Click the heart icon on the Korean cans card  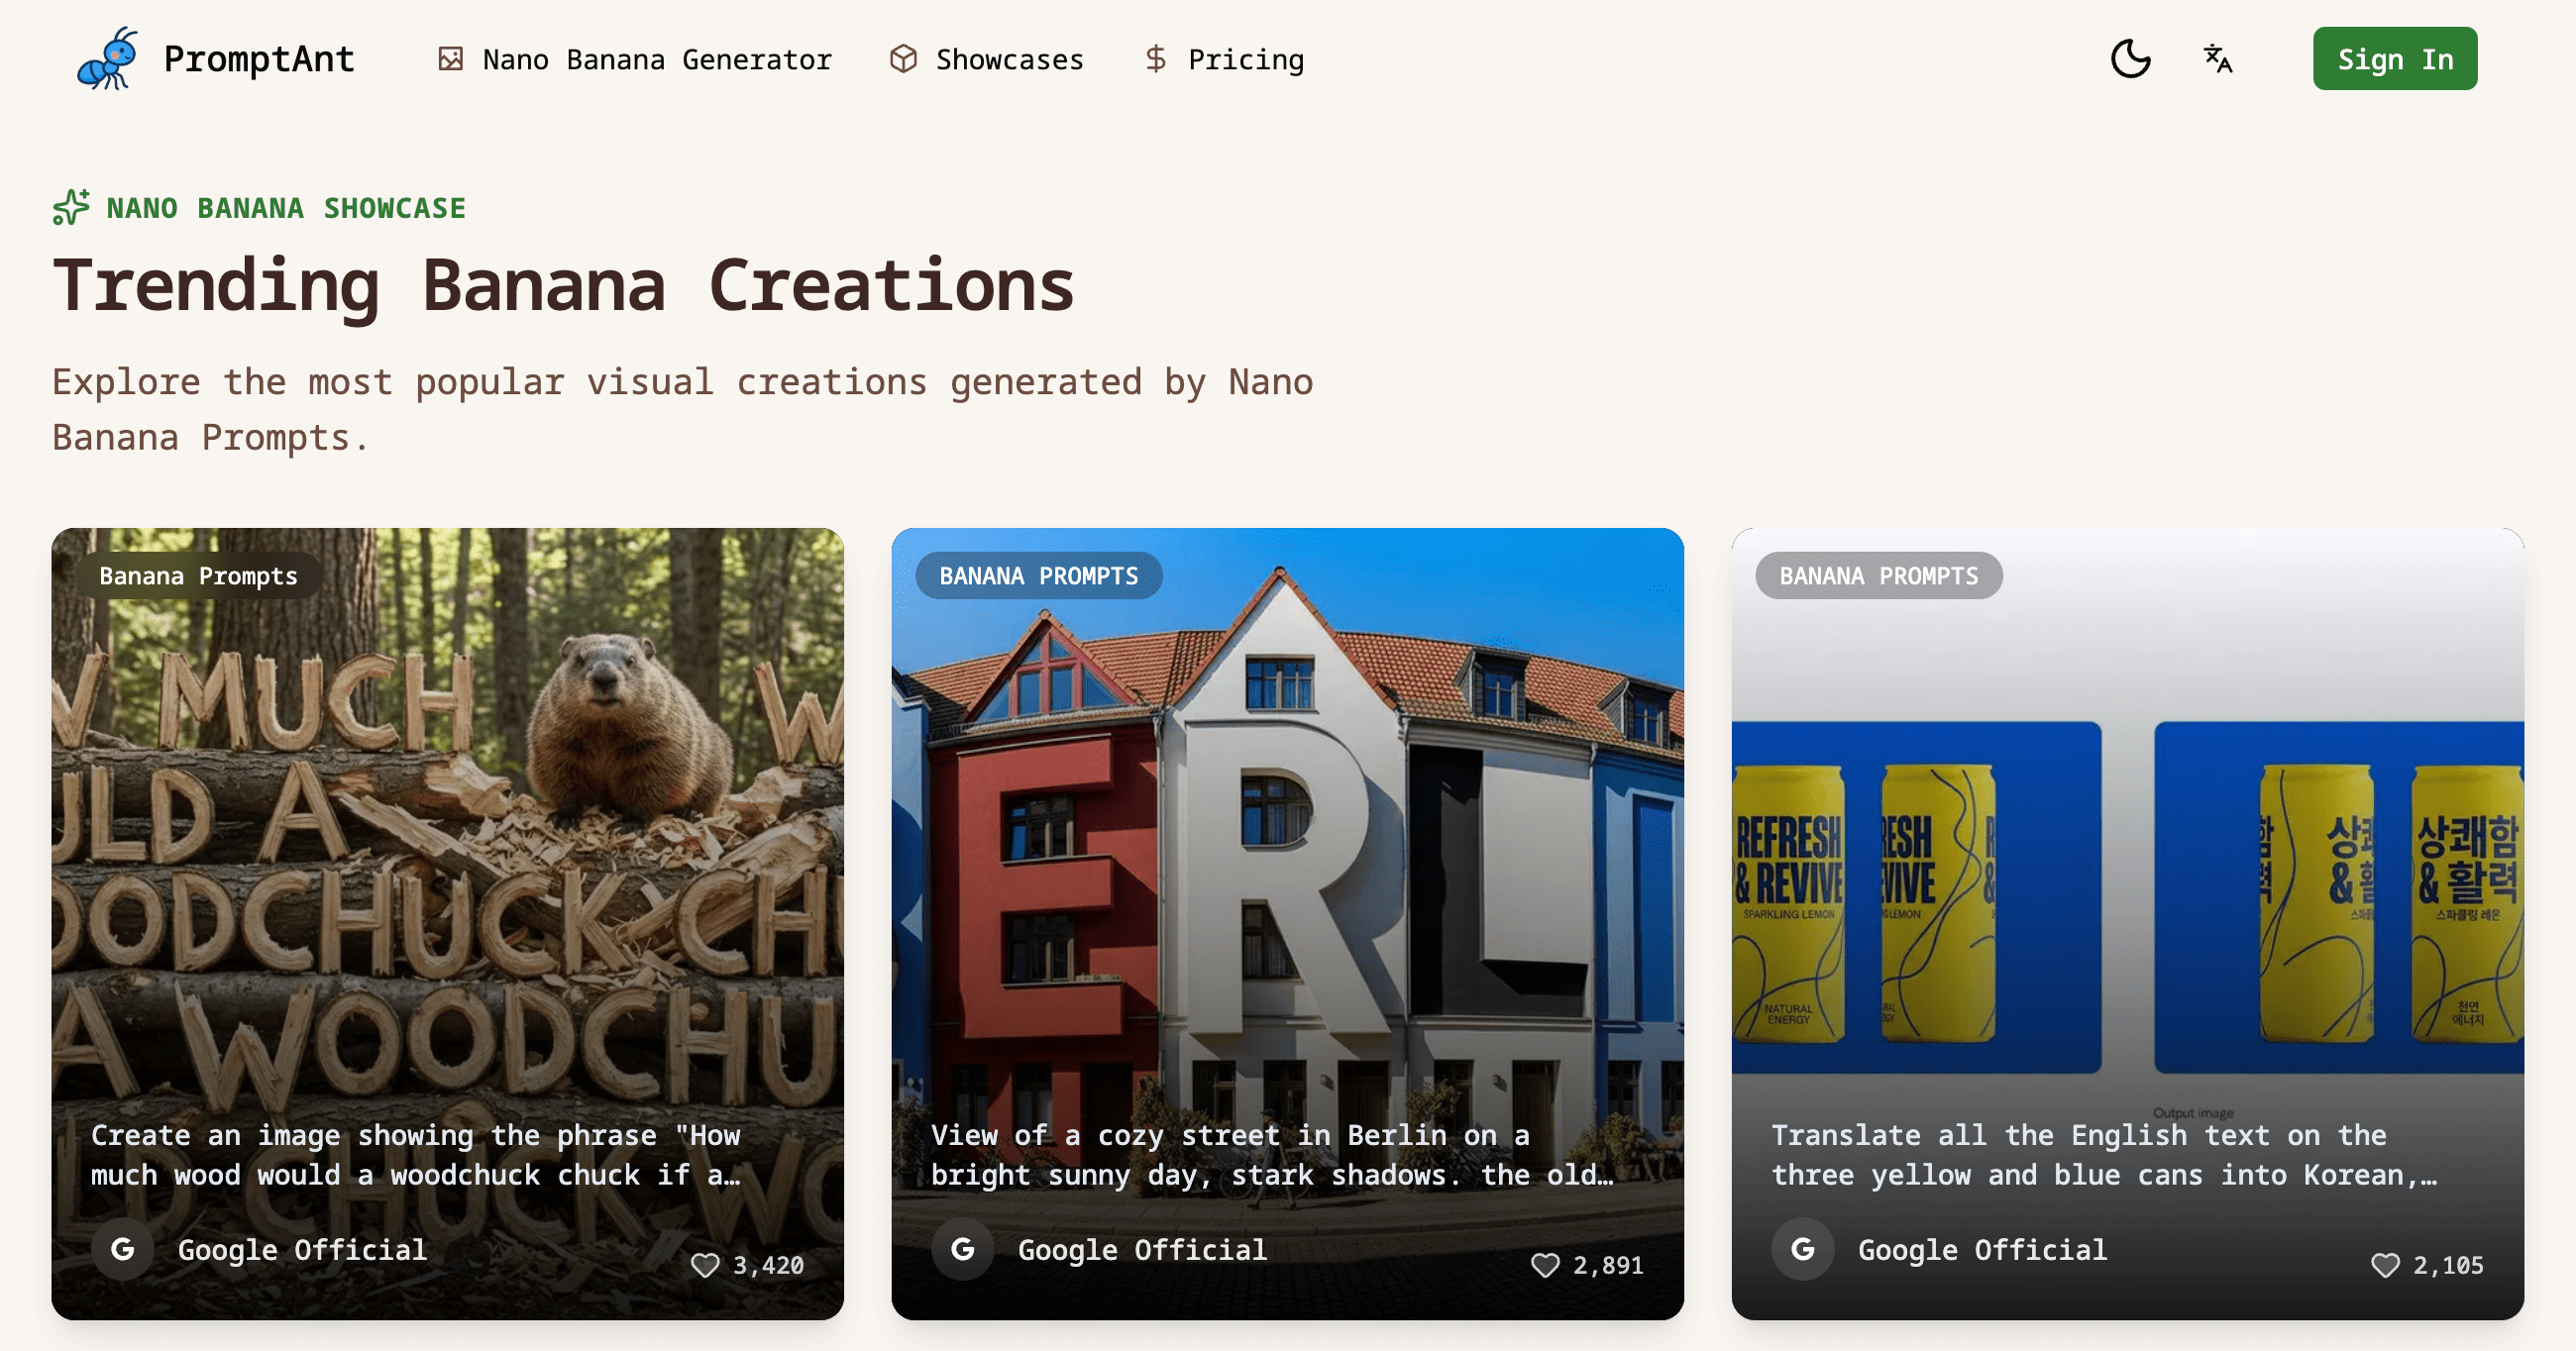coord(2385,1265)
